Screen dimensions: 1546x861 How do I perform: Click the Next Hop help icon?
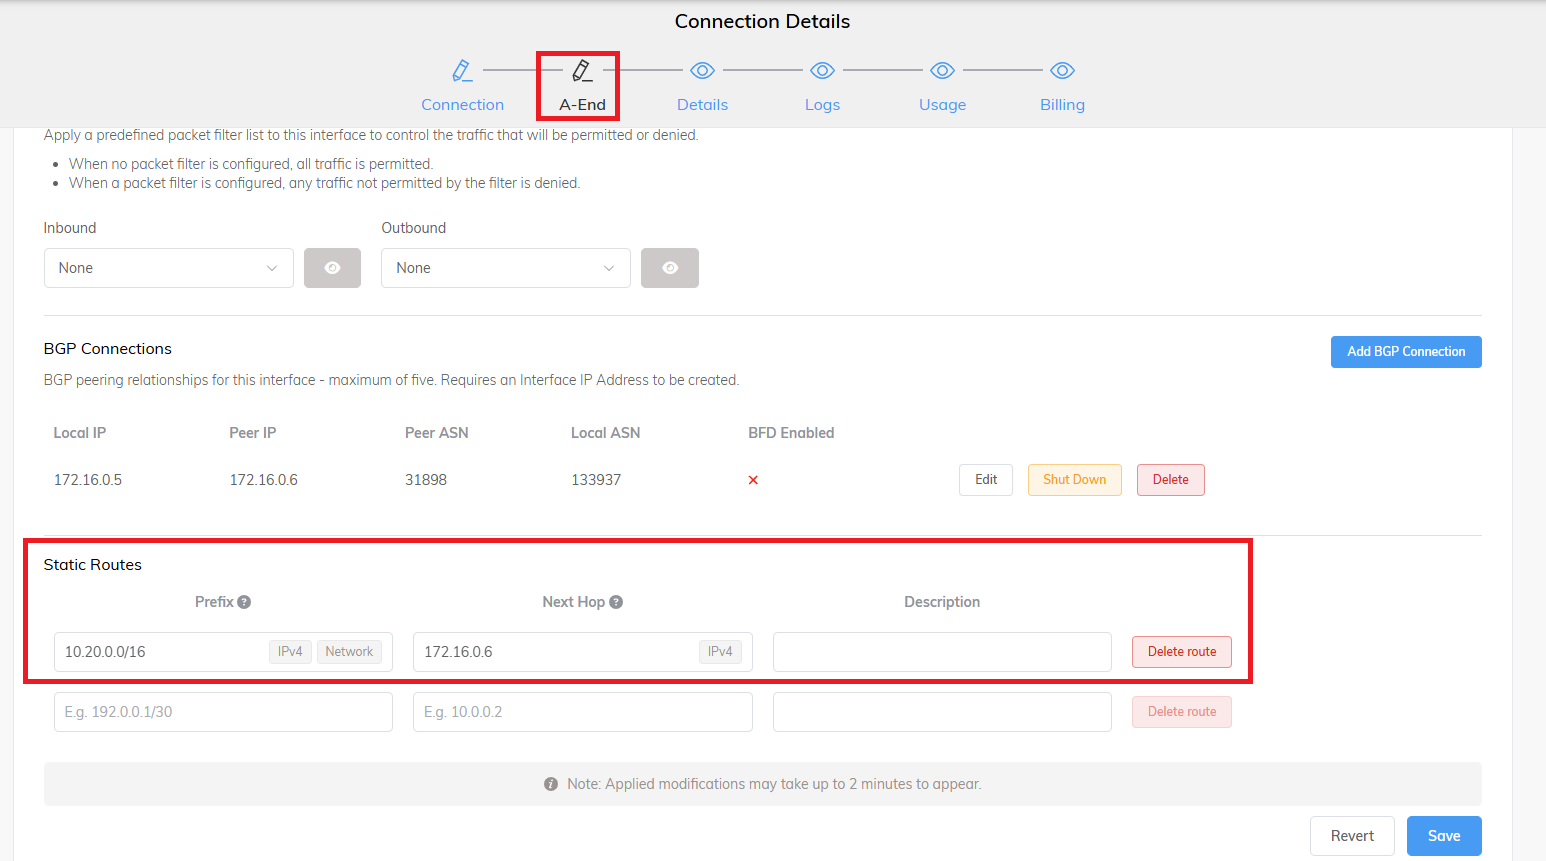tap(616, 602)
